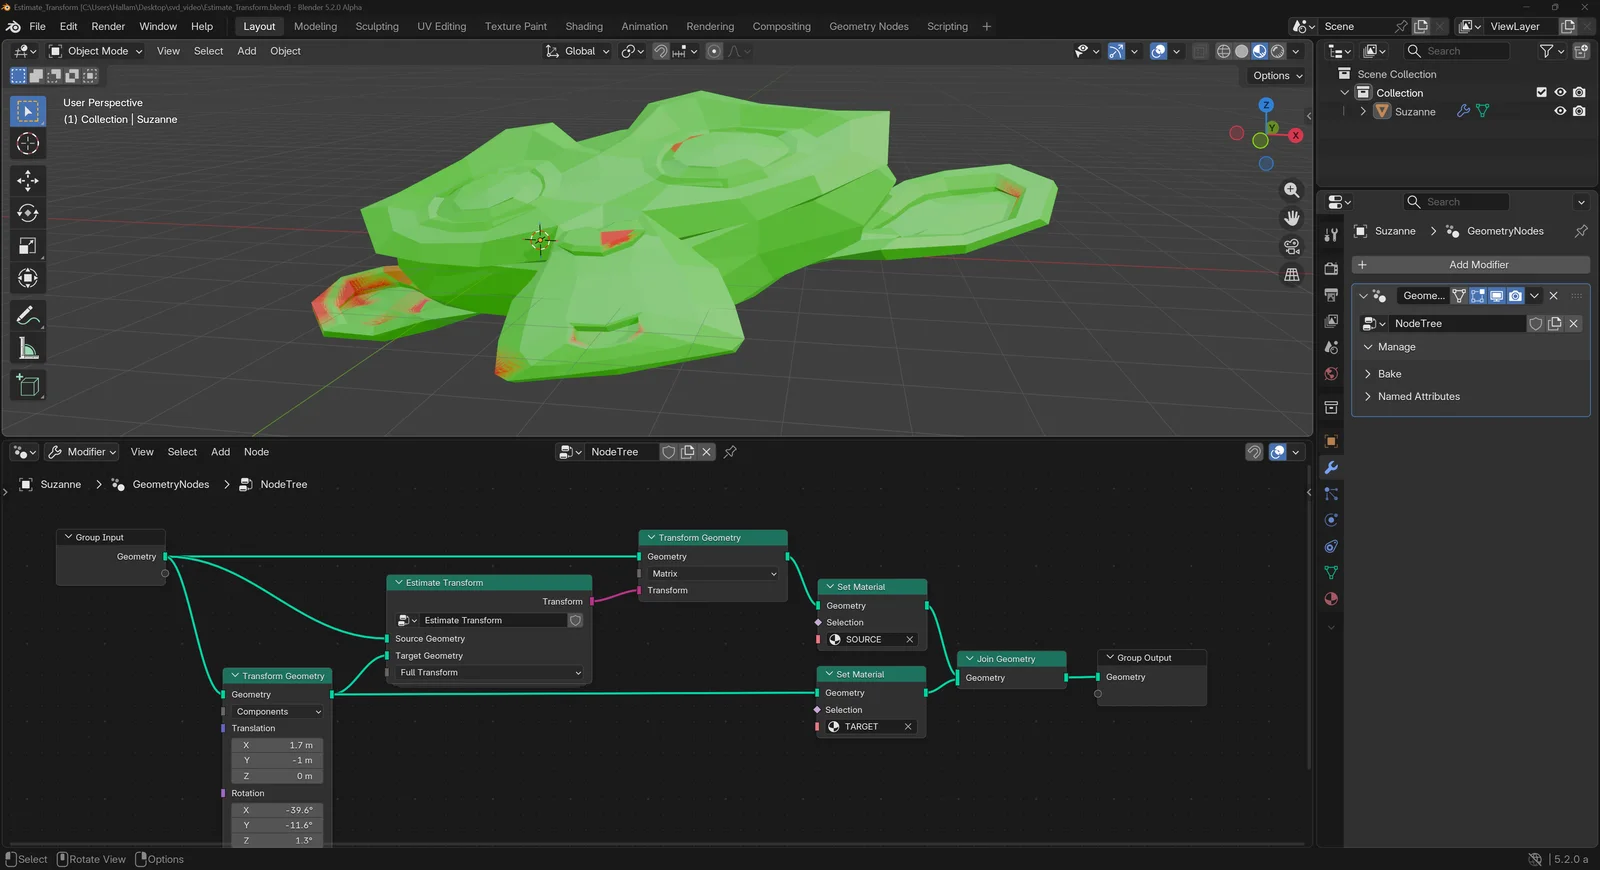Open the Components dropdown in Transform Geometry node
Image resolution: width=1600 pixels, height=870 pixels.
[x=277, y=712]
